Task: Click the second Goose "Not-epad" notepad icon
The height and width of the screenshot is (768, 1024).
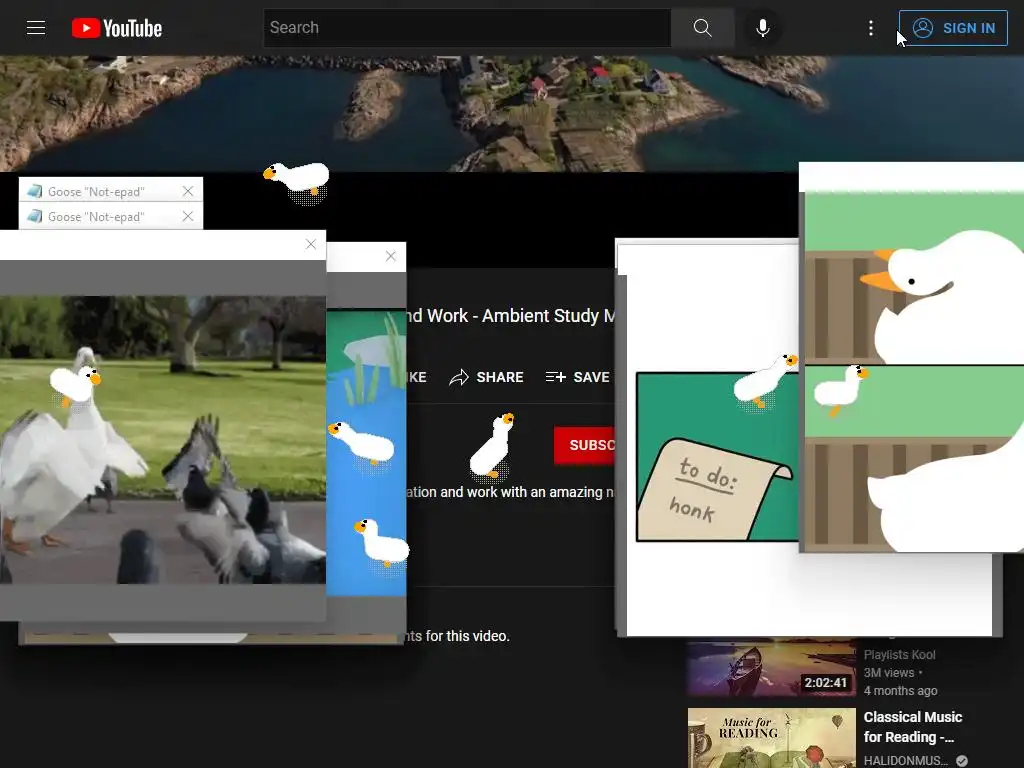Action: [35, 216]
